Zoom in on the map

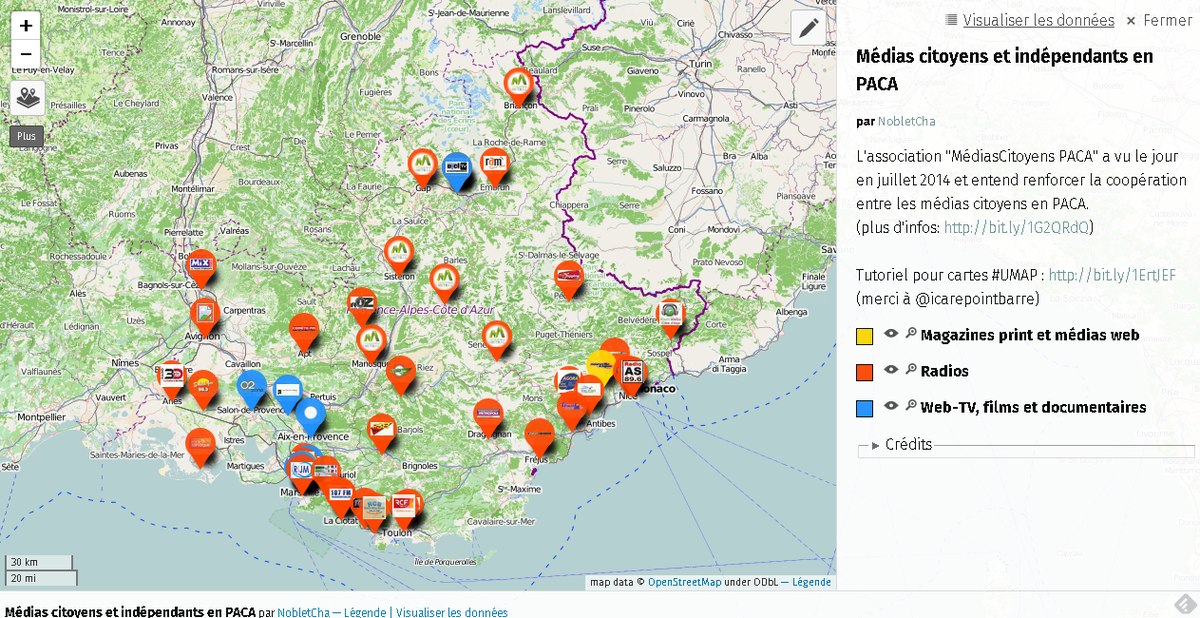26,27
